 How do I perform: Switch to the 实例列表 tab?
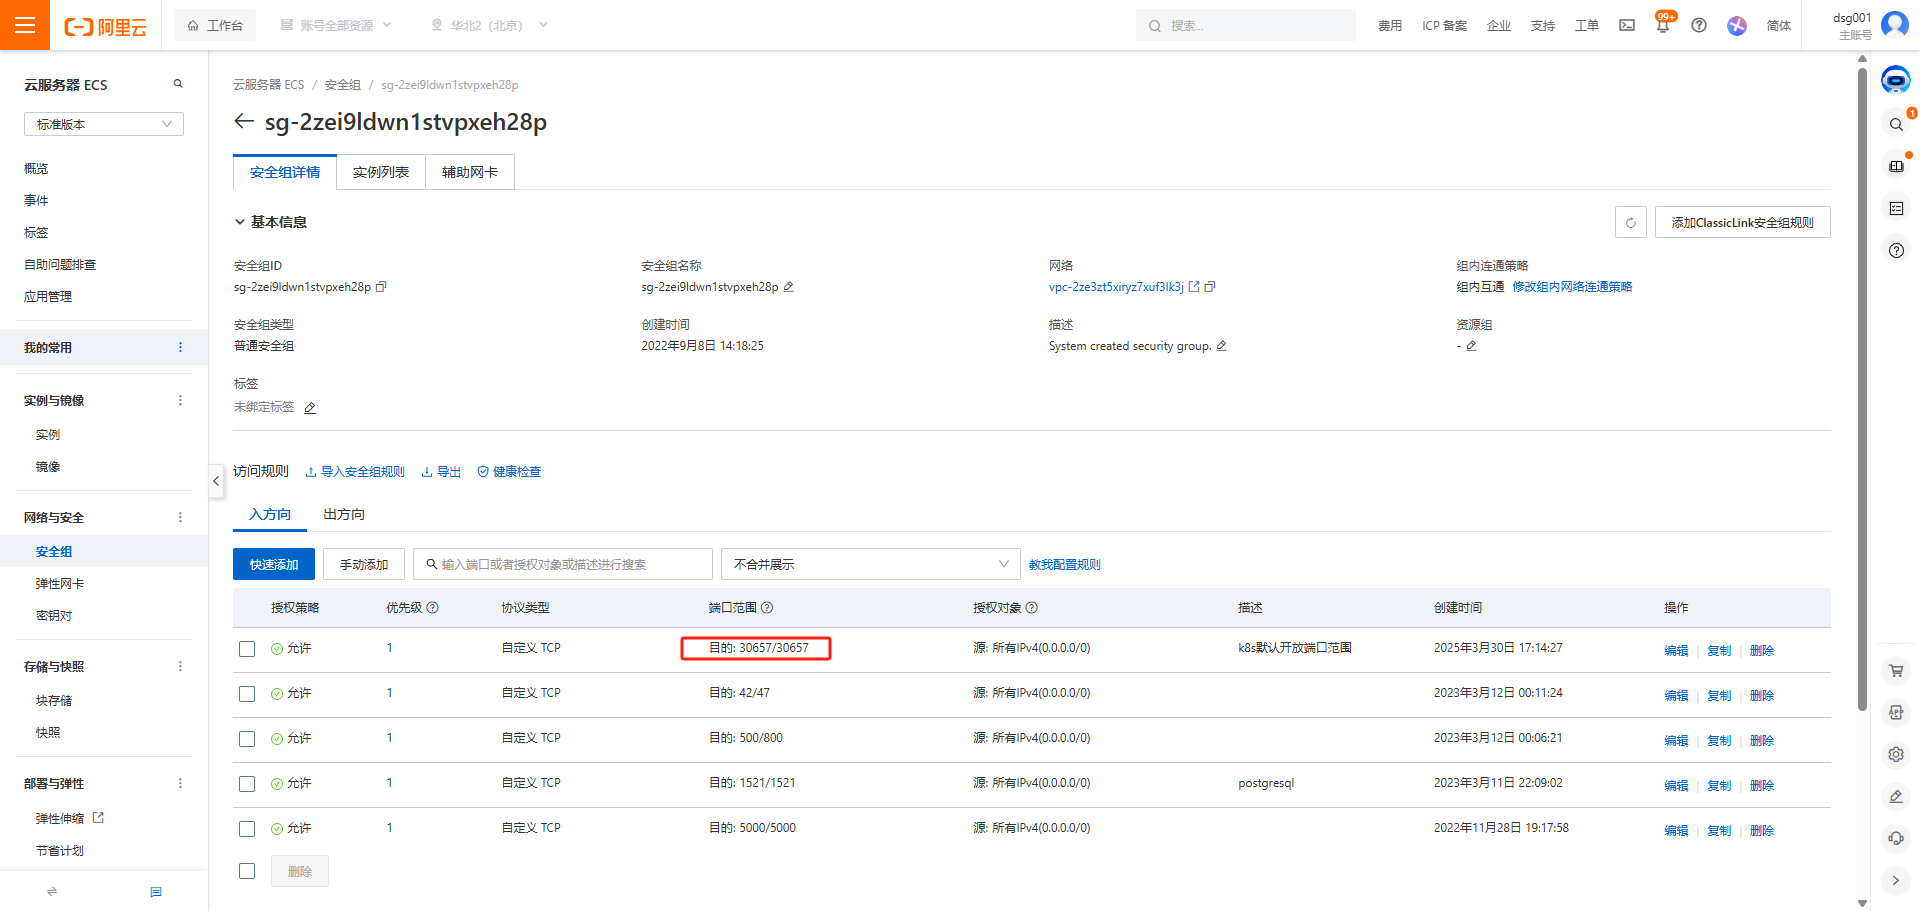tap(381, 172)
